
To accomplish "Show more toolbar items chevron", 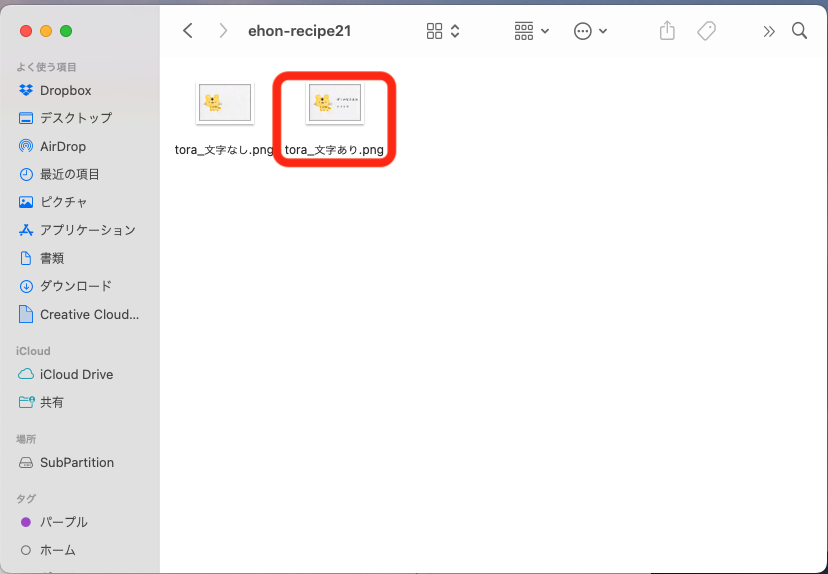I will click(768, 31).
